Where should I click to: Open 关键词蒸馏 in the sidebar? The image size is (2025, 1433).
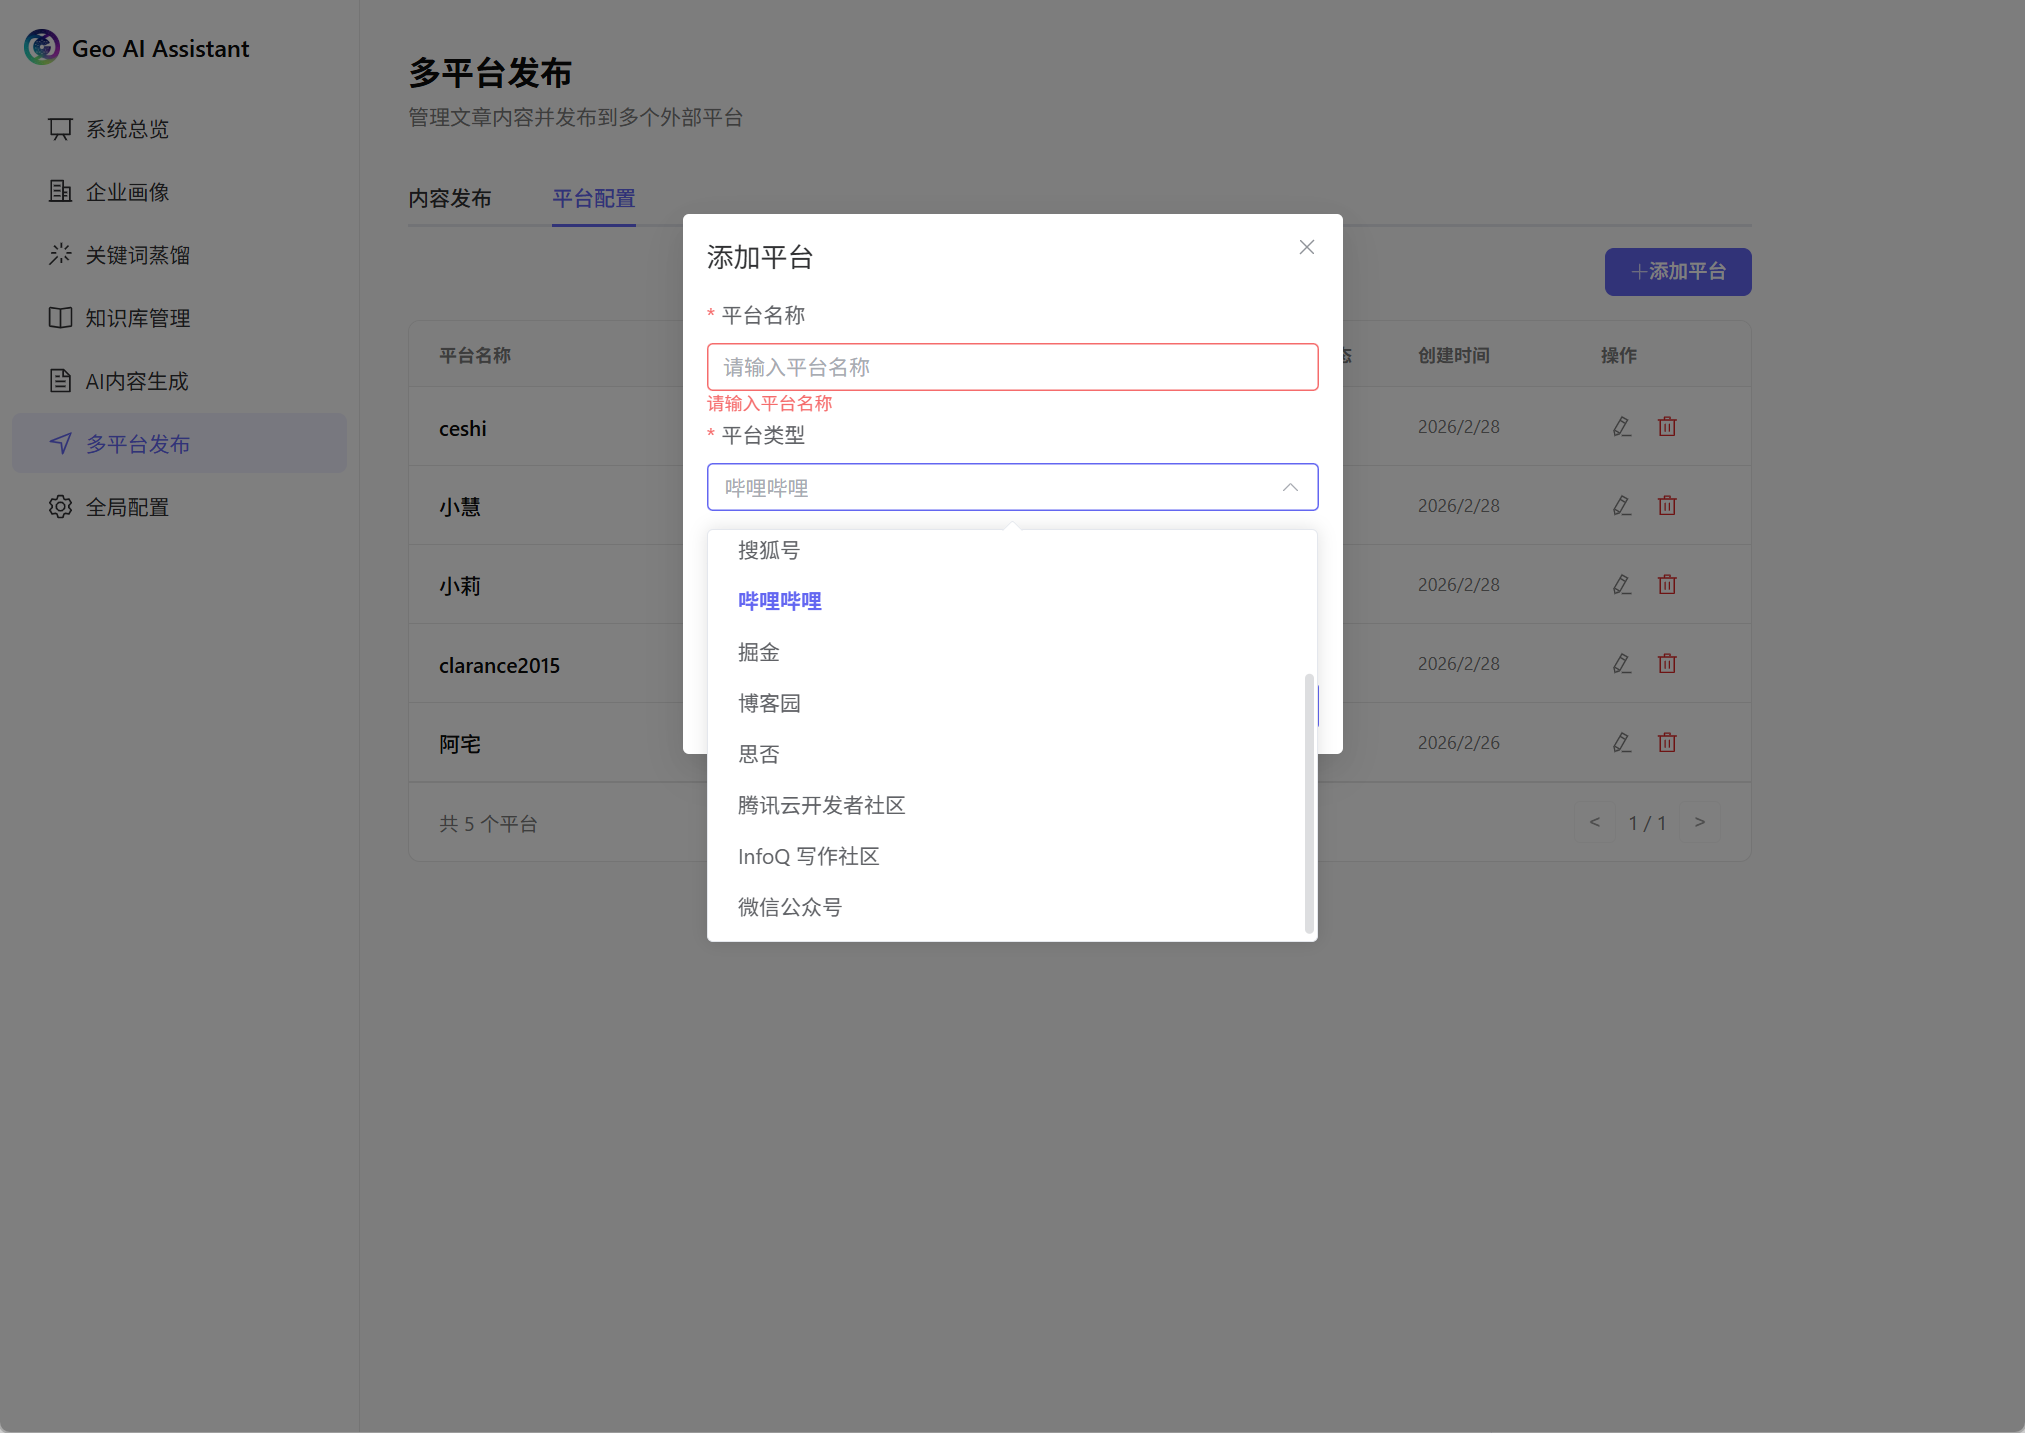(x=179, y=255)
